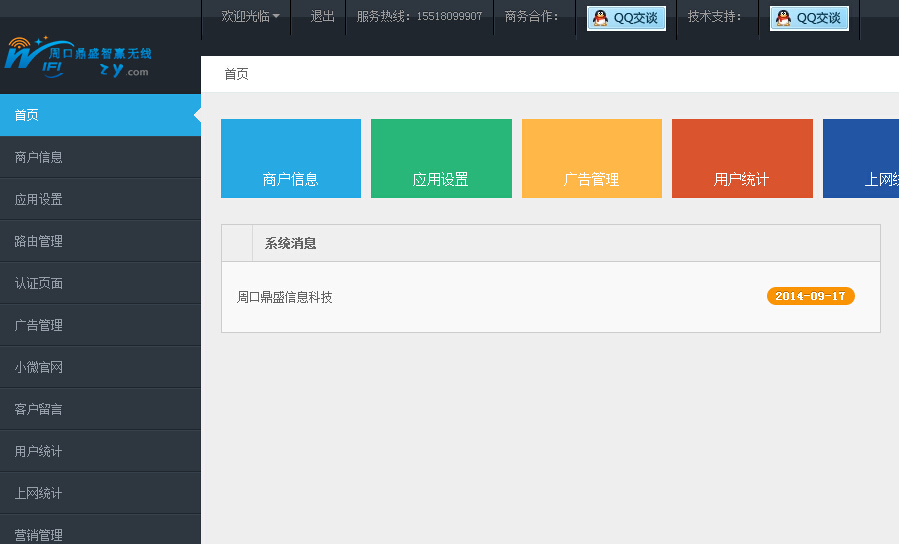Select 商户信息 in the sidebar
Viewport: 899px width, 544px height.
[x=100, y=157]
